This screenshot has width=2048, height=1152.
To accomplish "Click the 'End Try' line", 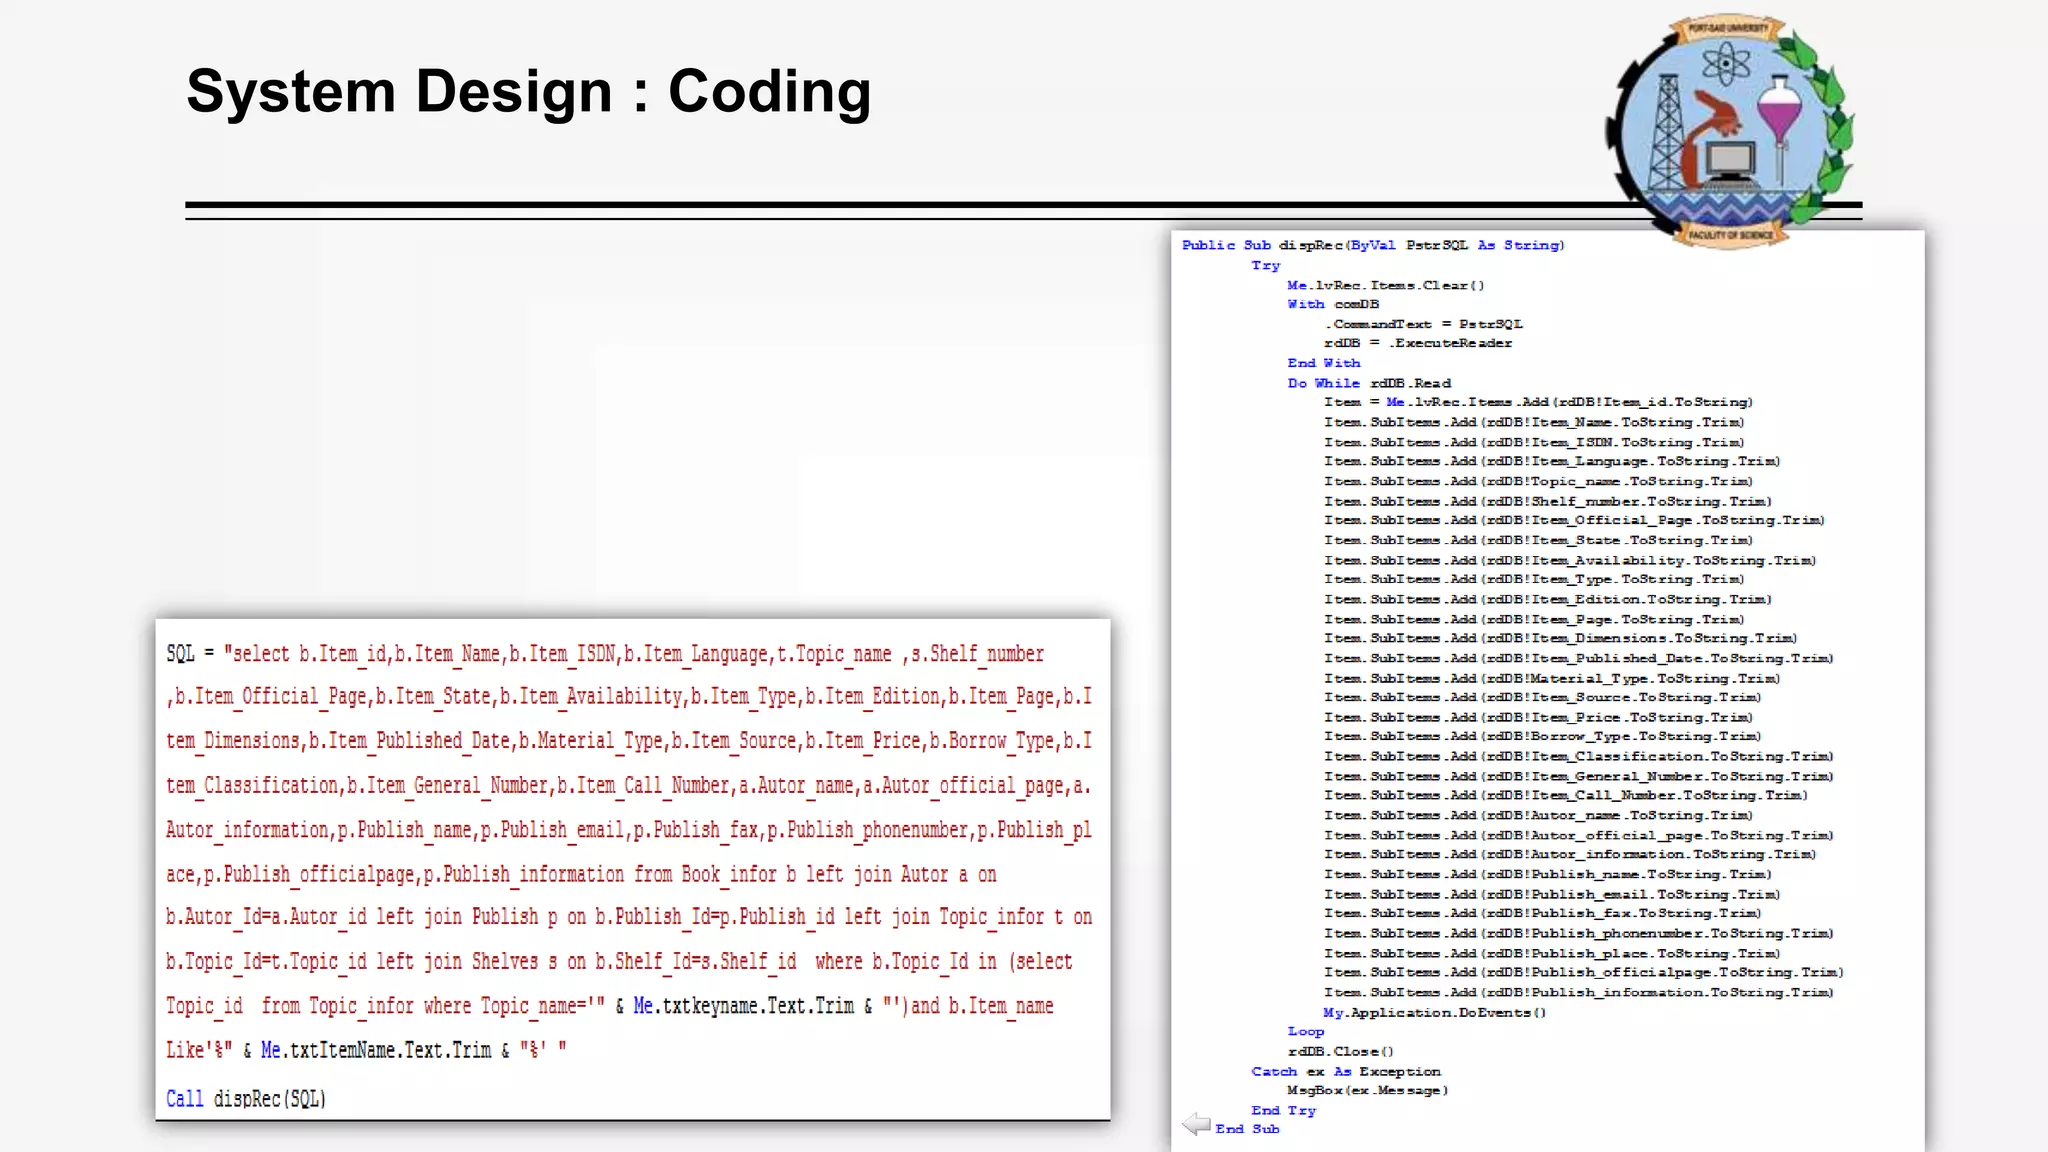I will coord(1283,1110).
